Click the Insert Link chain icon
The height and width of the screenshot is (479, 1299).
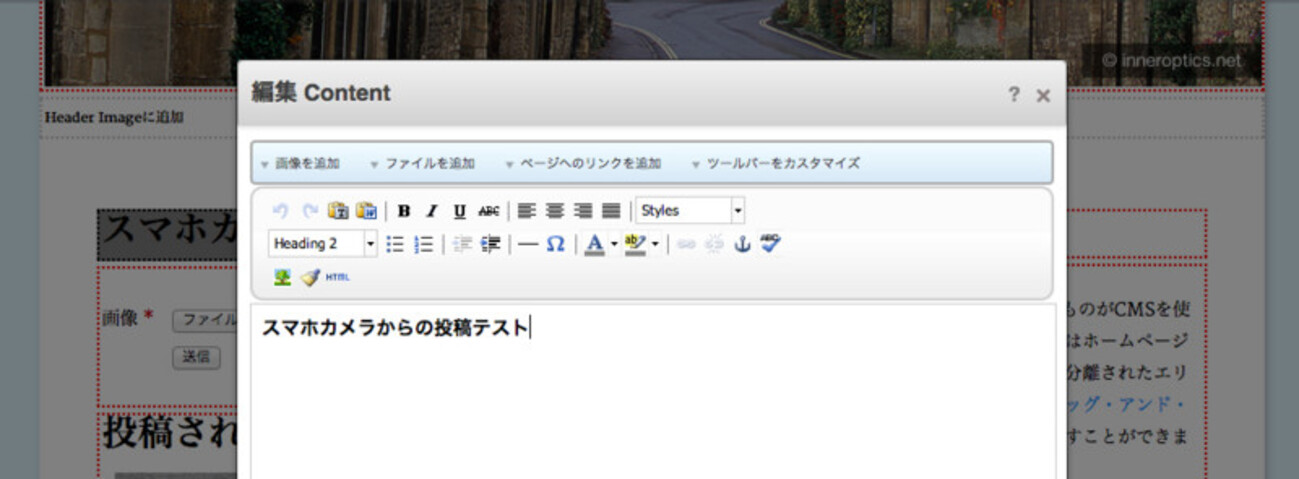click(685, 244)
